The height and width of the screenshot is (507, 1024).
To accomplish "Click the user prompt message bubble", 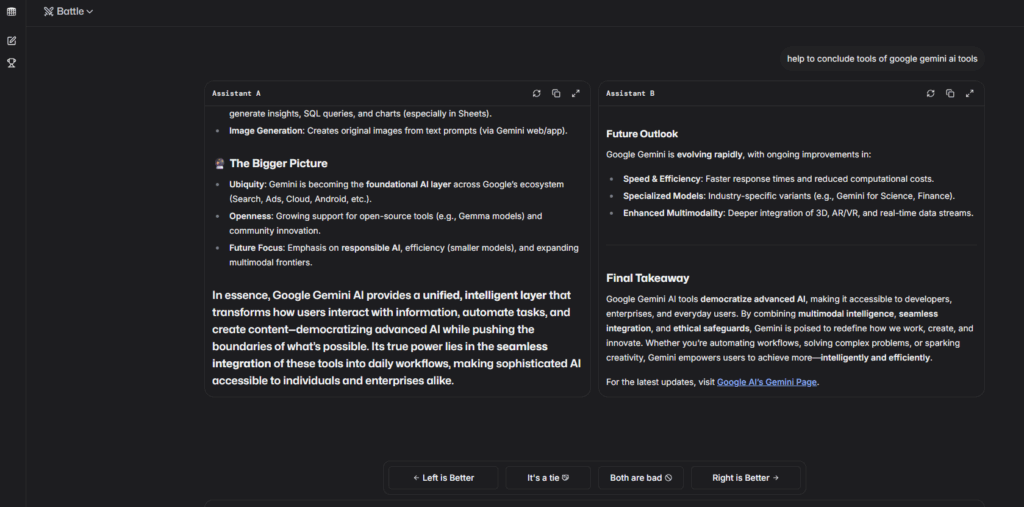I will tap(882, 59).
